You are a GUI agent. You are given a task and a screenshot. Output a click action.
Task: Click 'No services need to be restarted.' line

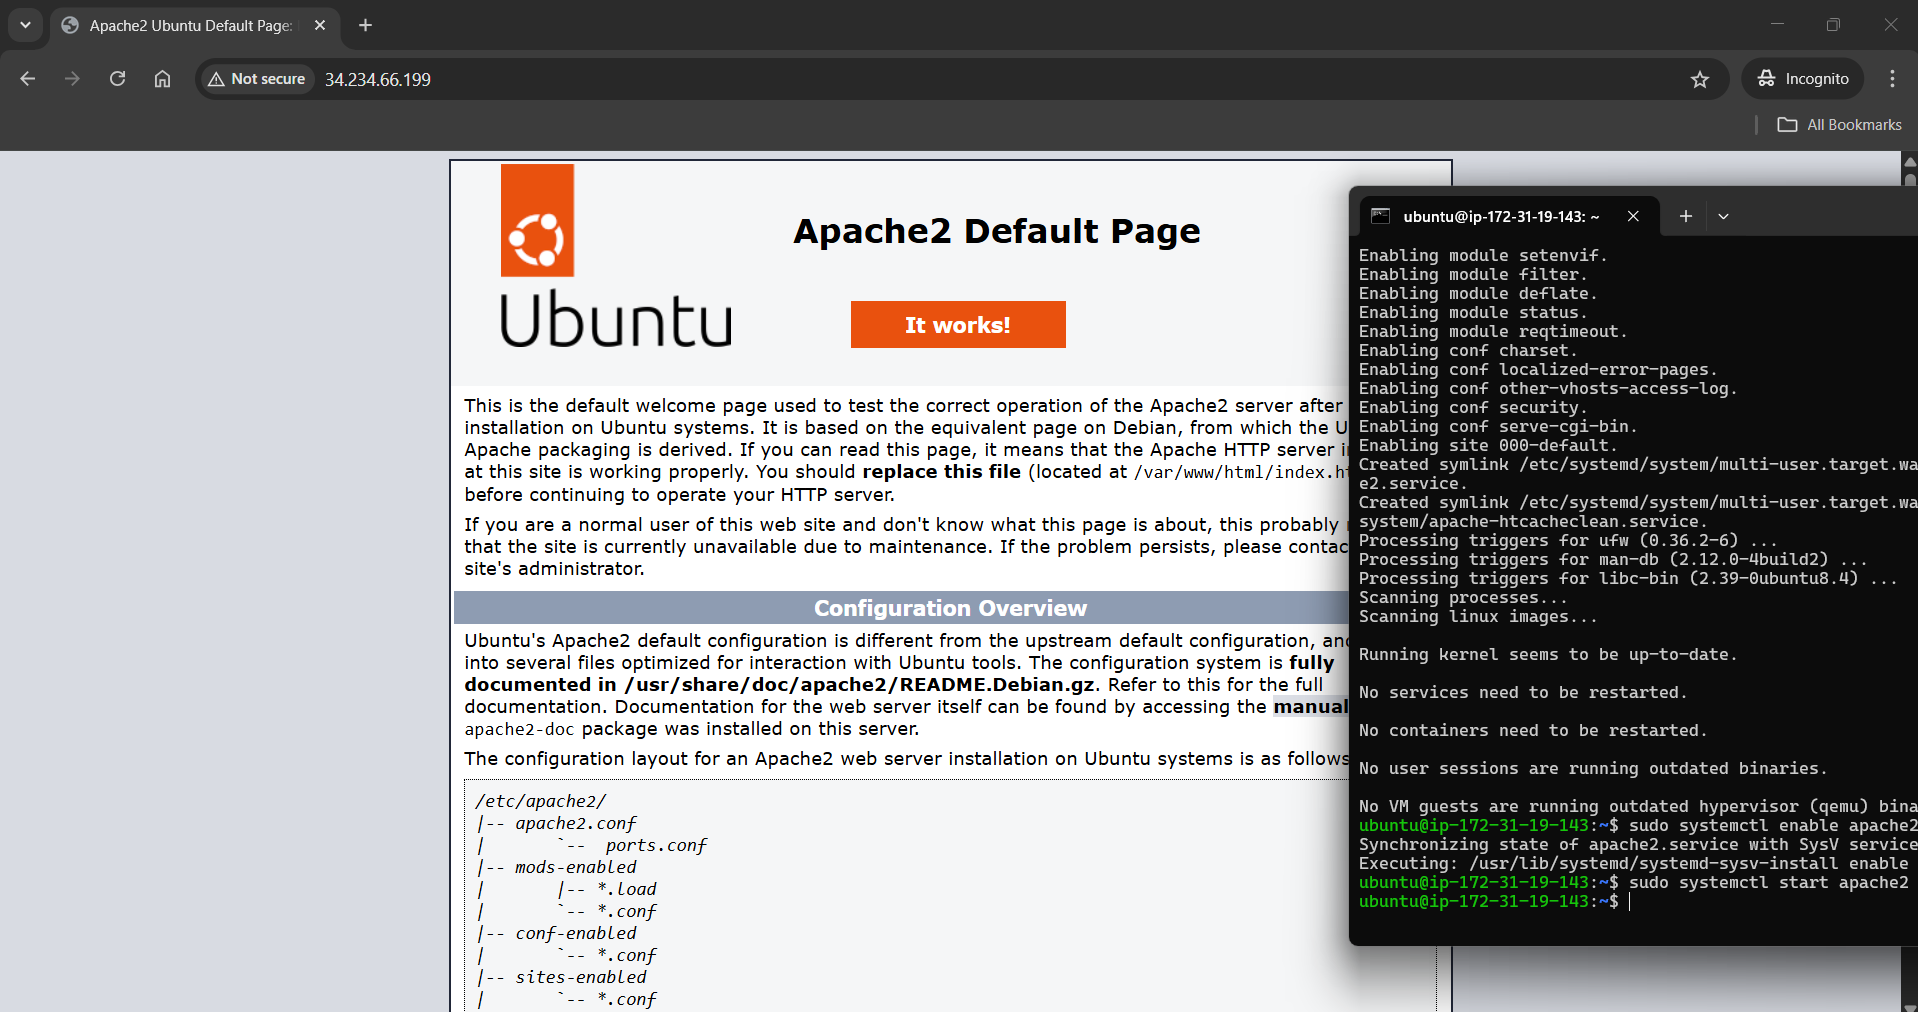(x=1523, y=692)
